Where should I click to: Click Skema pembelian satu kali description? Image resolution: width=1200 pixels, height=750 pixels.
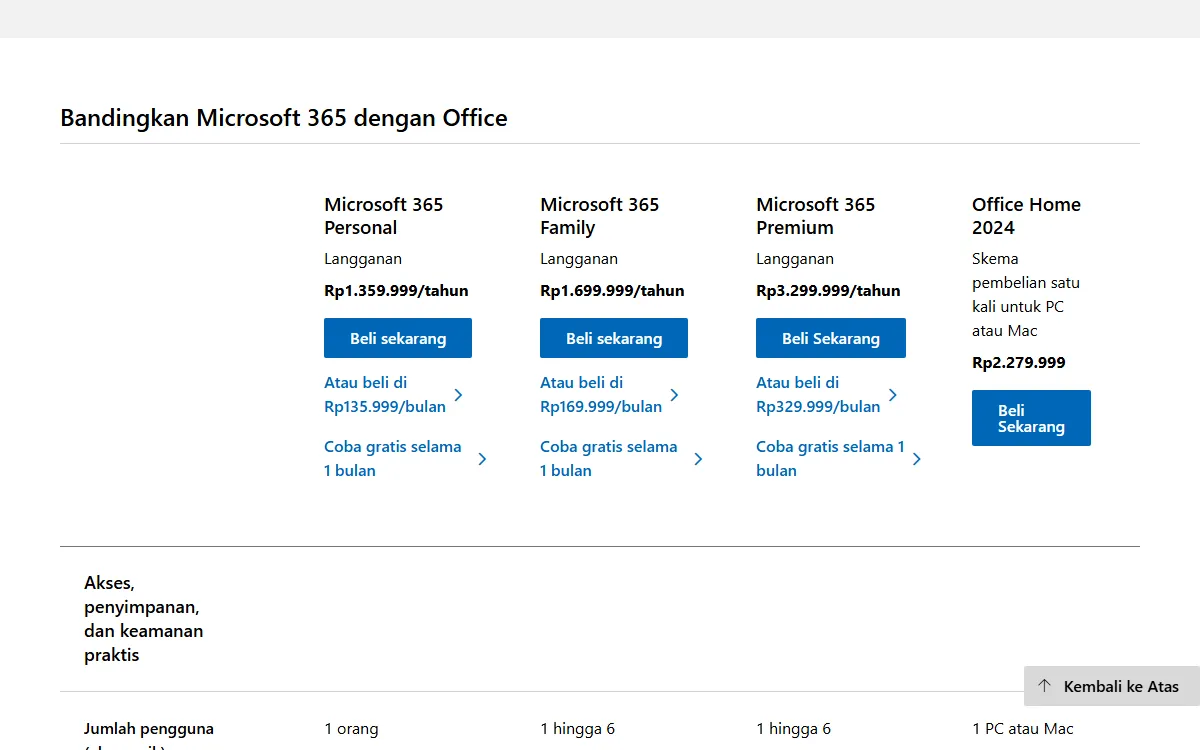1026,294
